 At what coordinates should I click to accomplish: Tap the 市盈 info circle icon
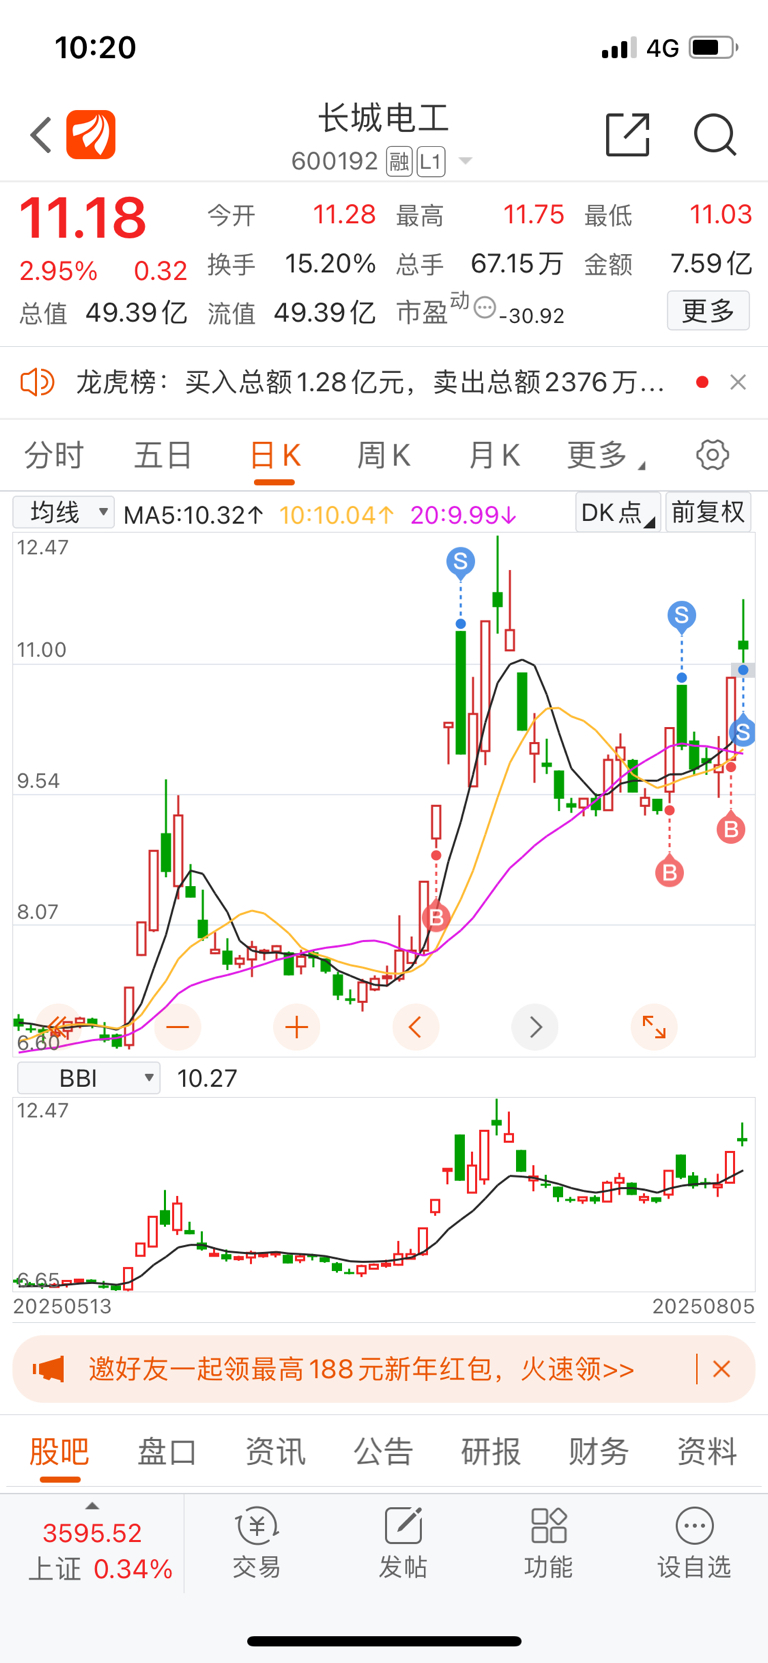tap(485, 308)
